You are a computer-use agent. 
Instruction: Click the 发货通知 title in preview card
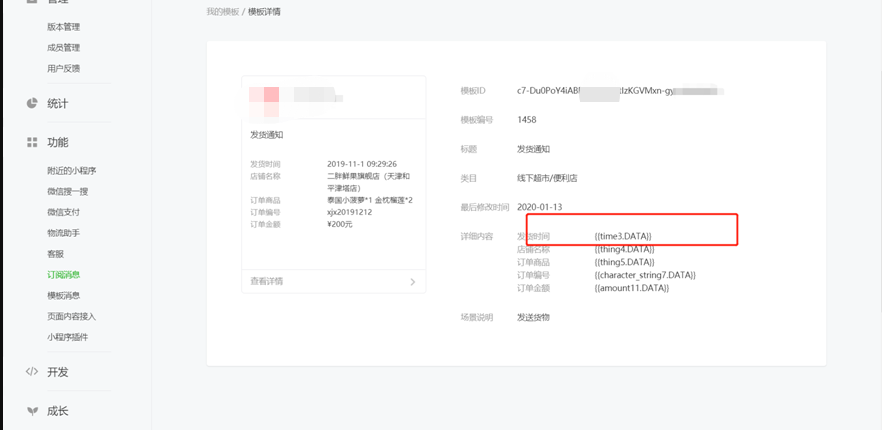click(267, 135)
